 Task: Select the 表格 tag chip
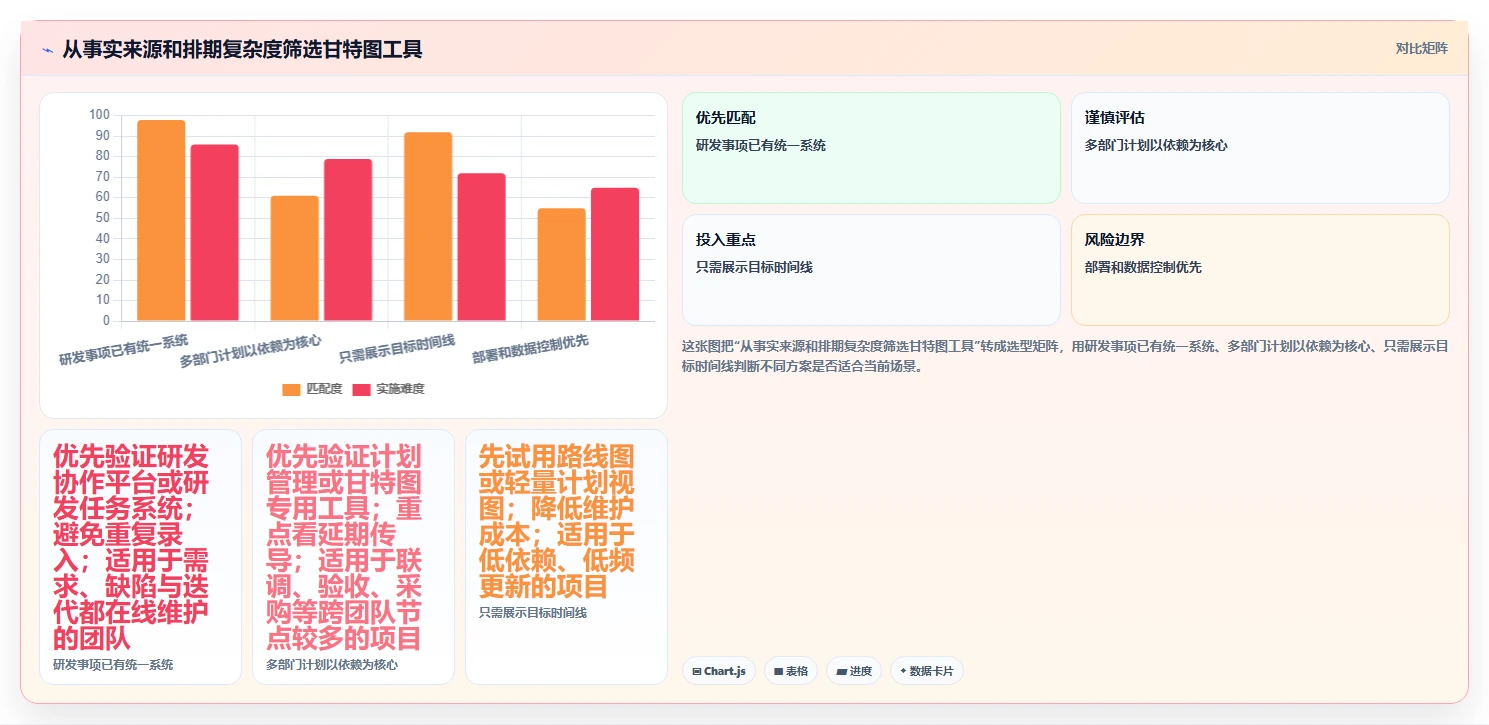coord(790,671)
